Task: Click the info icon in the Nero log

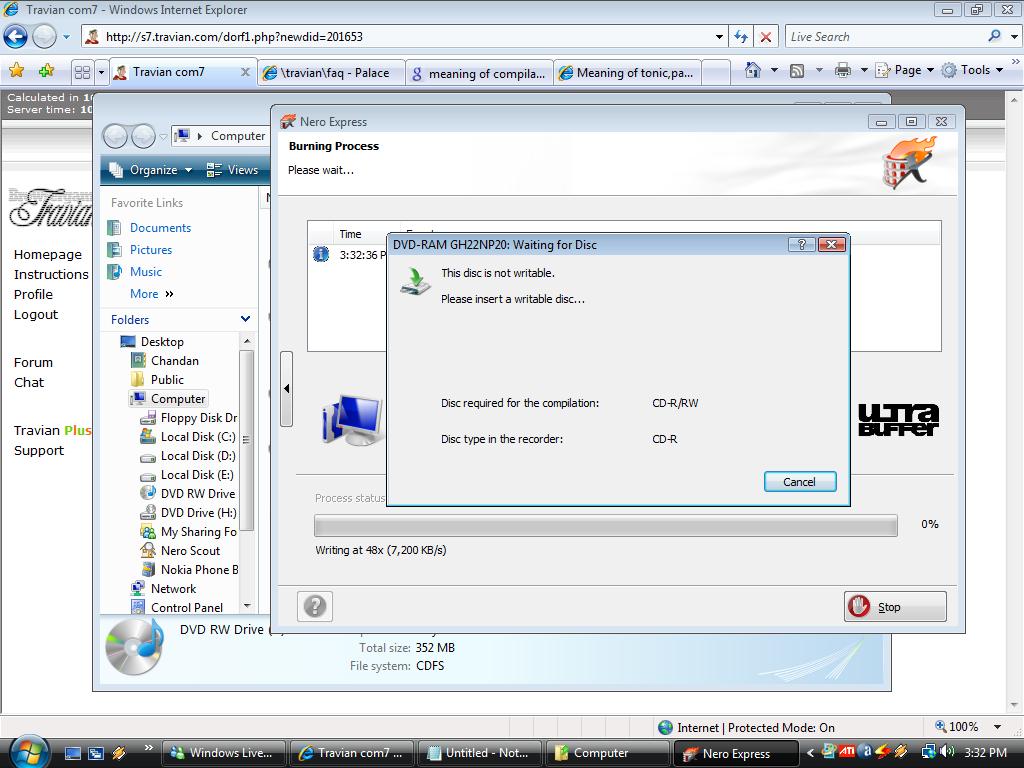Action: point(321,254)
